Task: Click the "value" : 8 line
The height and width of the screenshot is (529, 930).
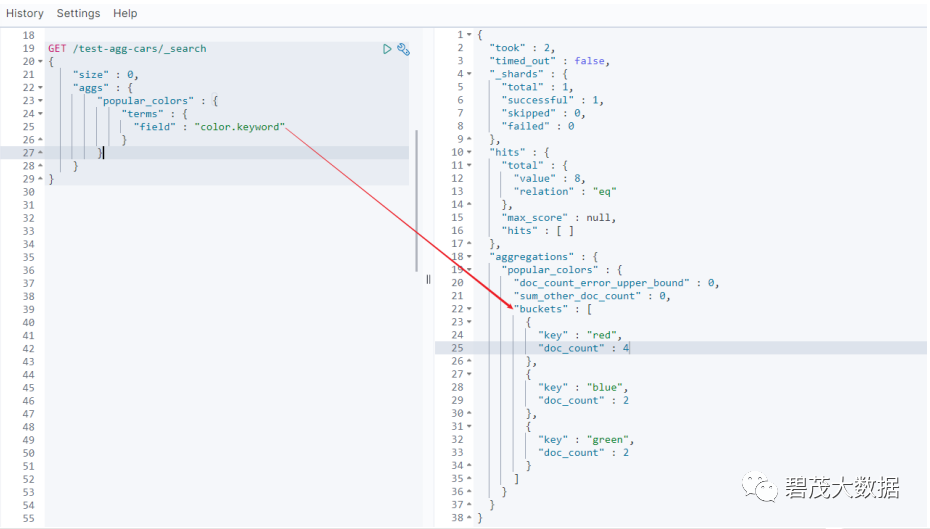Action: [549, 179]
